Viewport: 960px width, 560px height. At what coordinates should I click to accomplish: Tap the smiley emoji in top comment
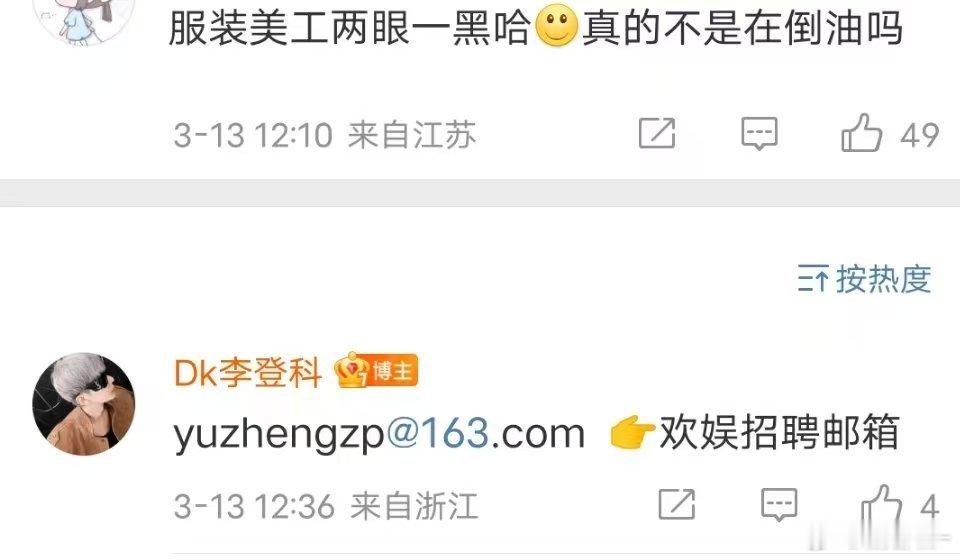pyautogui.click(x=557, y=26)
